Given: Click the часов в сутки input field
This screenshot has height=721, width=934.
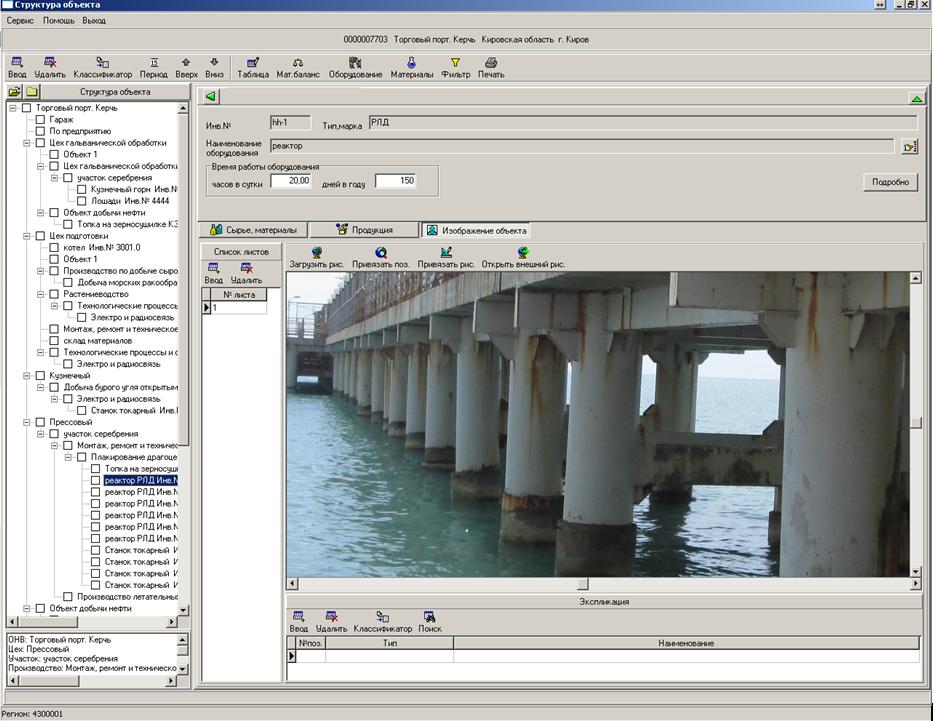Looking at the screenshot, I should 290,181.
